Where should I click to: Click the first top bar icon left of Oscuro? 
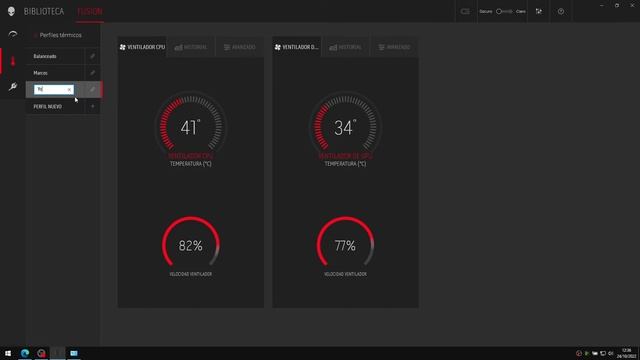(465, 11)
